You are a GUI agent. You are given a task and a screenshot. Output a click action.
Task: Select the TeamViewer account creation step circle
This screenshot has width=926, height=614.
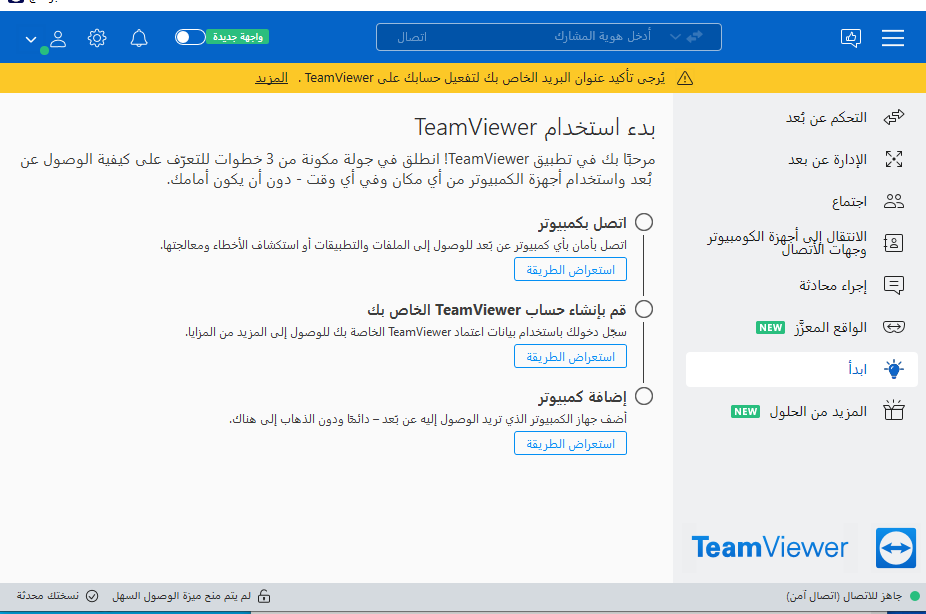pos(644,309)
